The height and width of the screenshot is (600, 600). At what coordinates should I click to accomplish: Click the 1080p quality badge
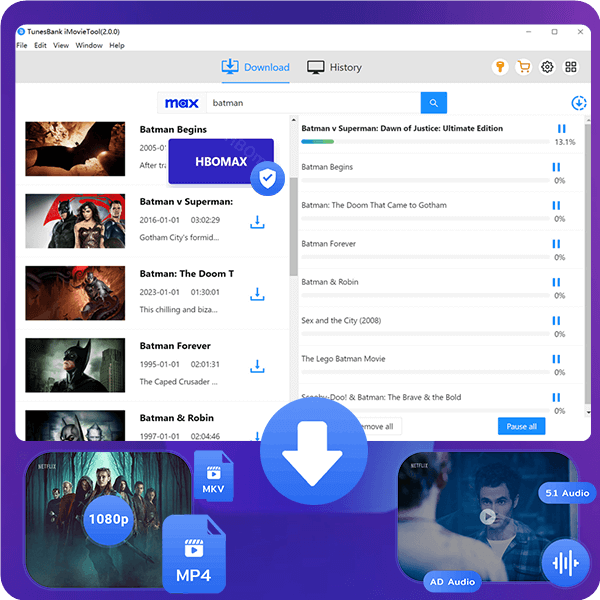click(109, 519)
